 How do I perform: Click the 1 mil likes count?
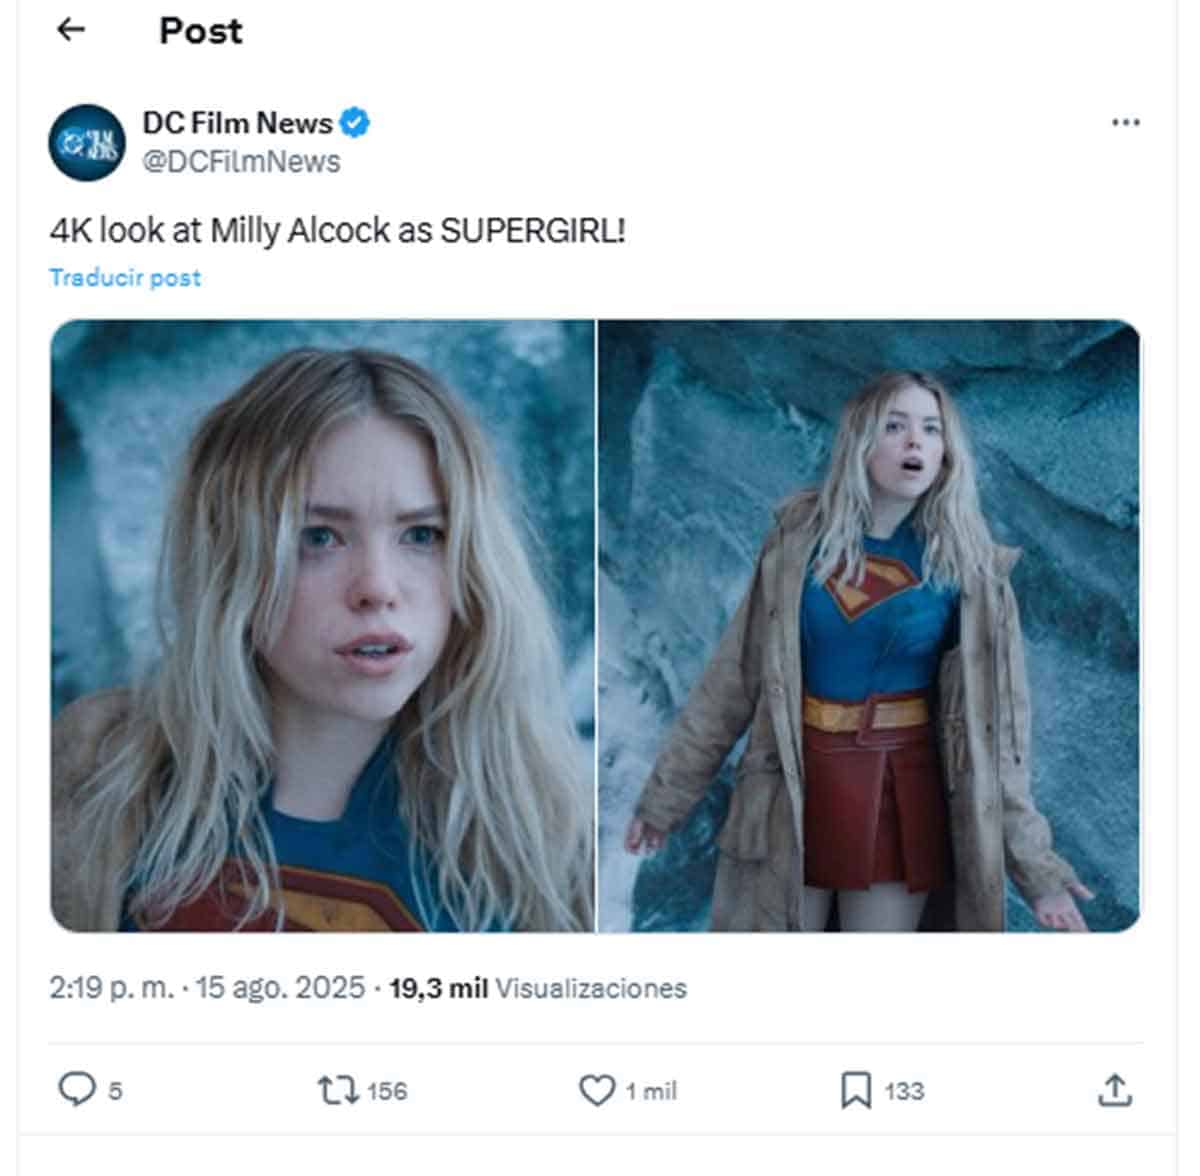(650, 1092)
